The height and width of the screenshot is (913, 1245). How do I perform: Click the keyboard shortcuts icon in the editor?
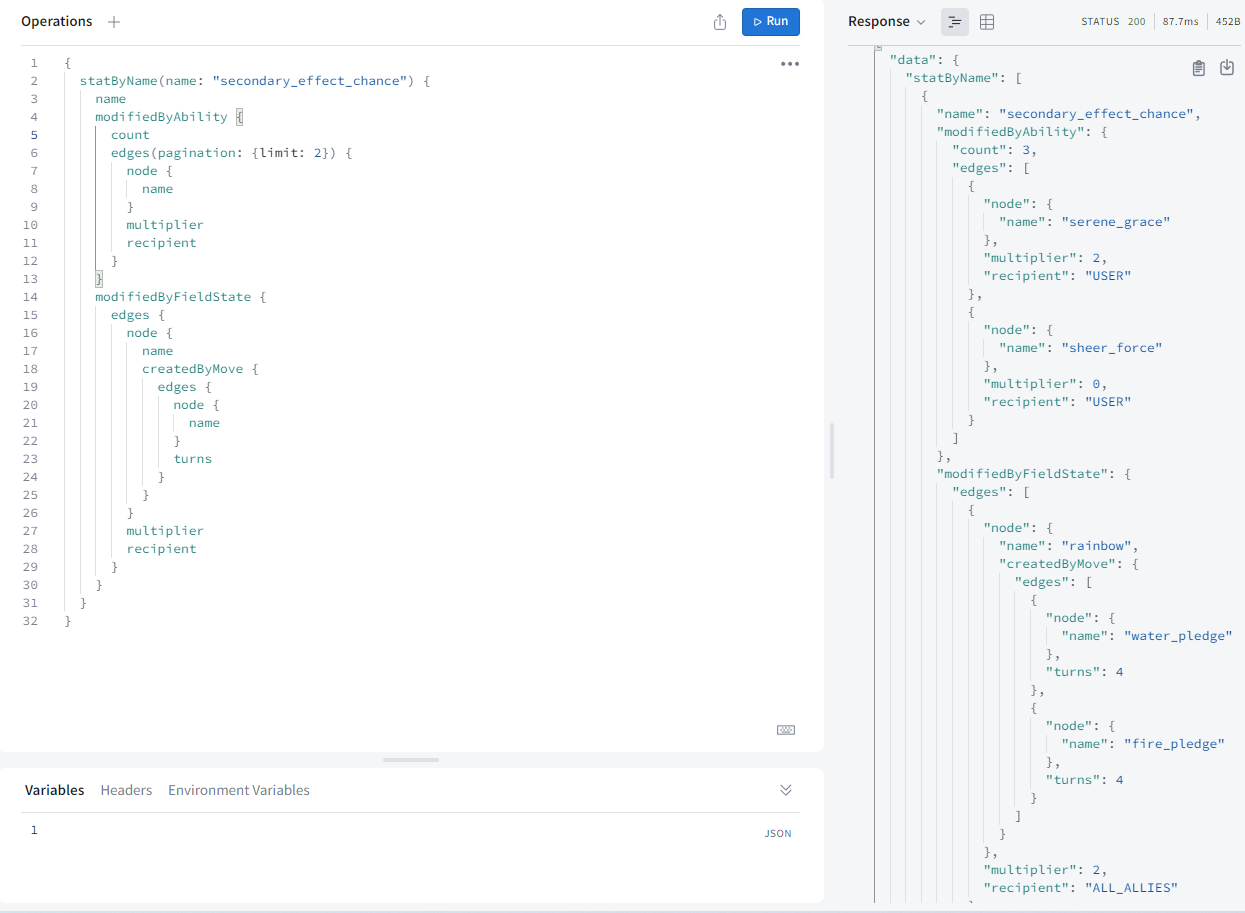tap(786, 730)
